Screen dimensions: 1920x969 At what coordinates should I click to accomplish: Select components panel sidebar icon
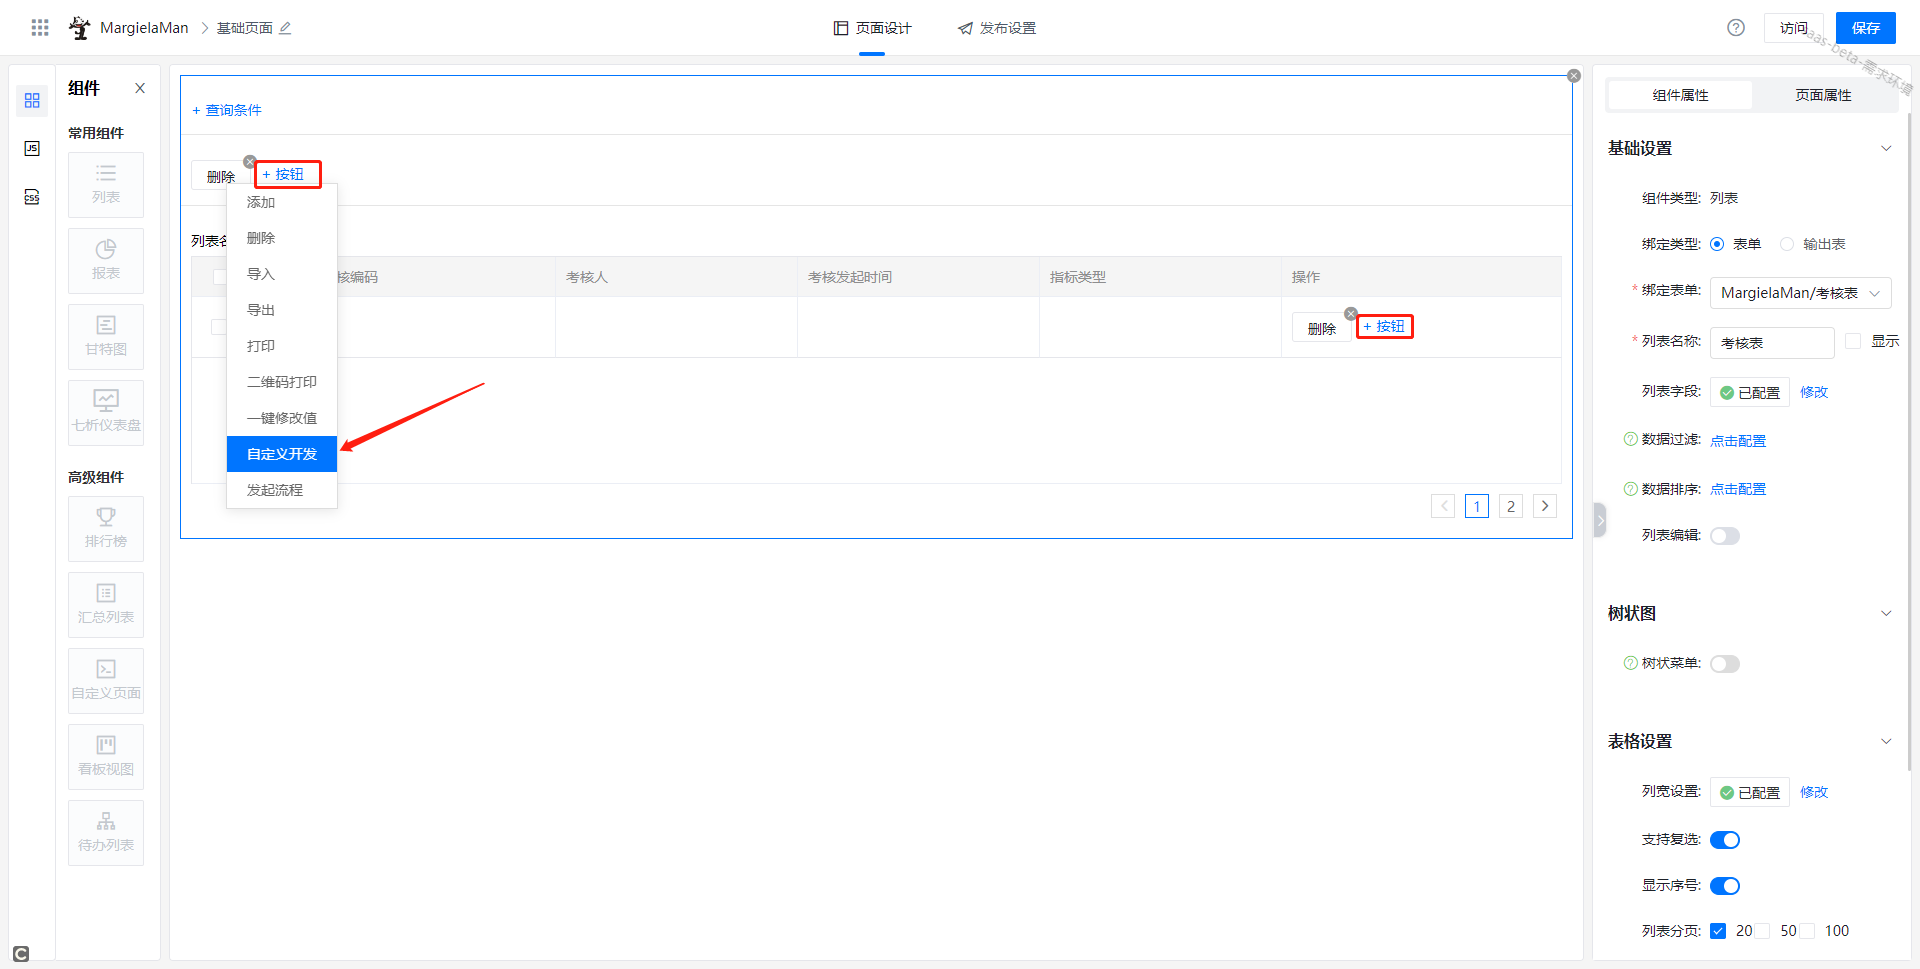pyautogui.click(x=32, y=101)
